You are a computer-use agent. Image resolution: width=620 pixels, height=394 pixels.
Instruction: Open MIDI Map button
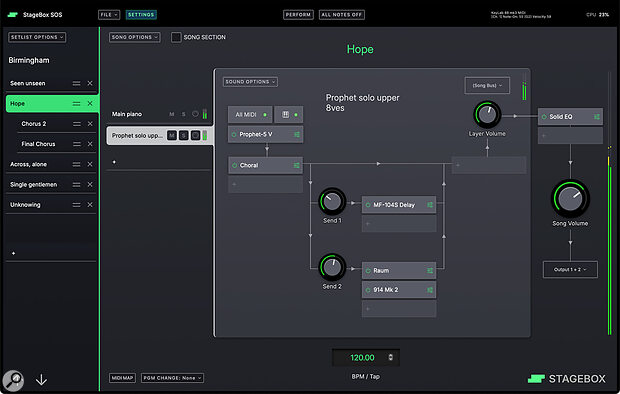[122, 378]
